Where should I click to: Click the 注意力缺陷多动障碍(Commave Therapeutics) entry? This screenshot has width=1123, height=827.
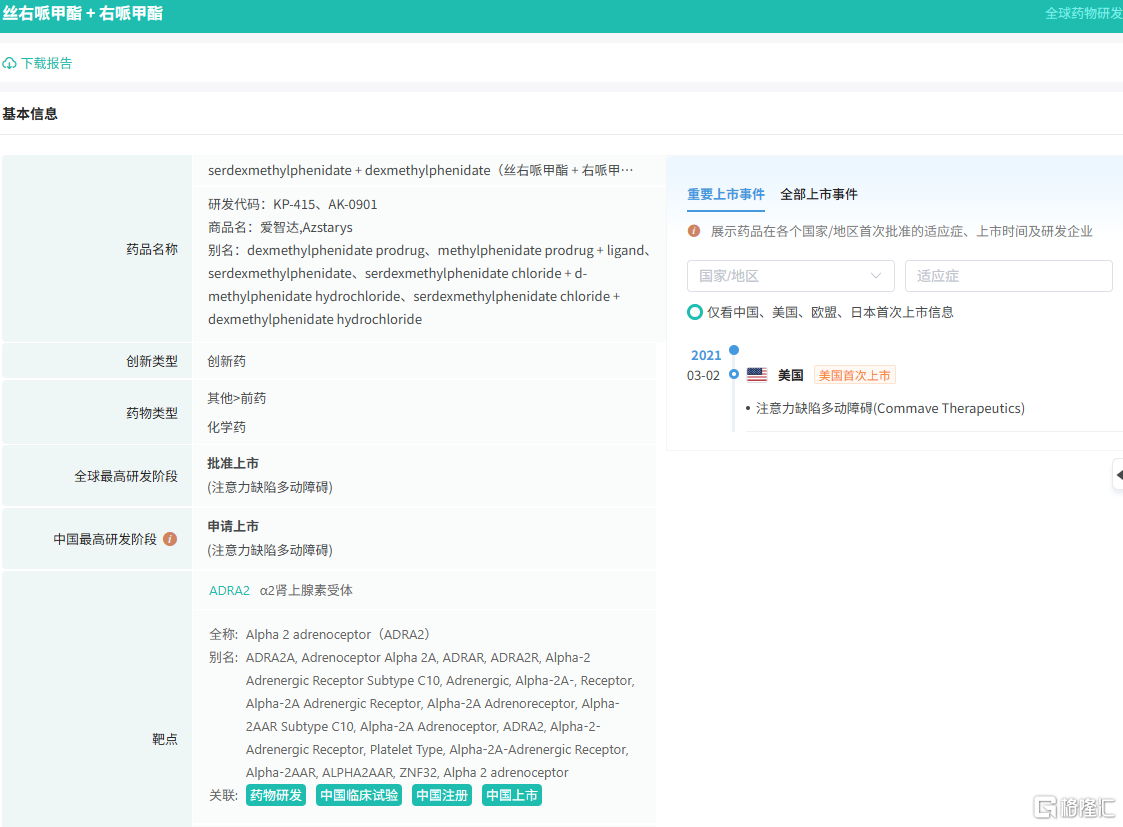(890, 408)
